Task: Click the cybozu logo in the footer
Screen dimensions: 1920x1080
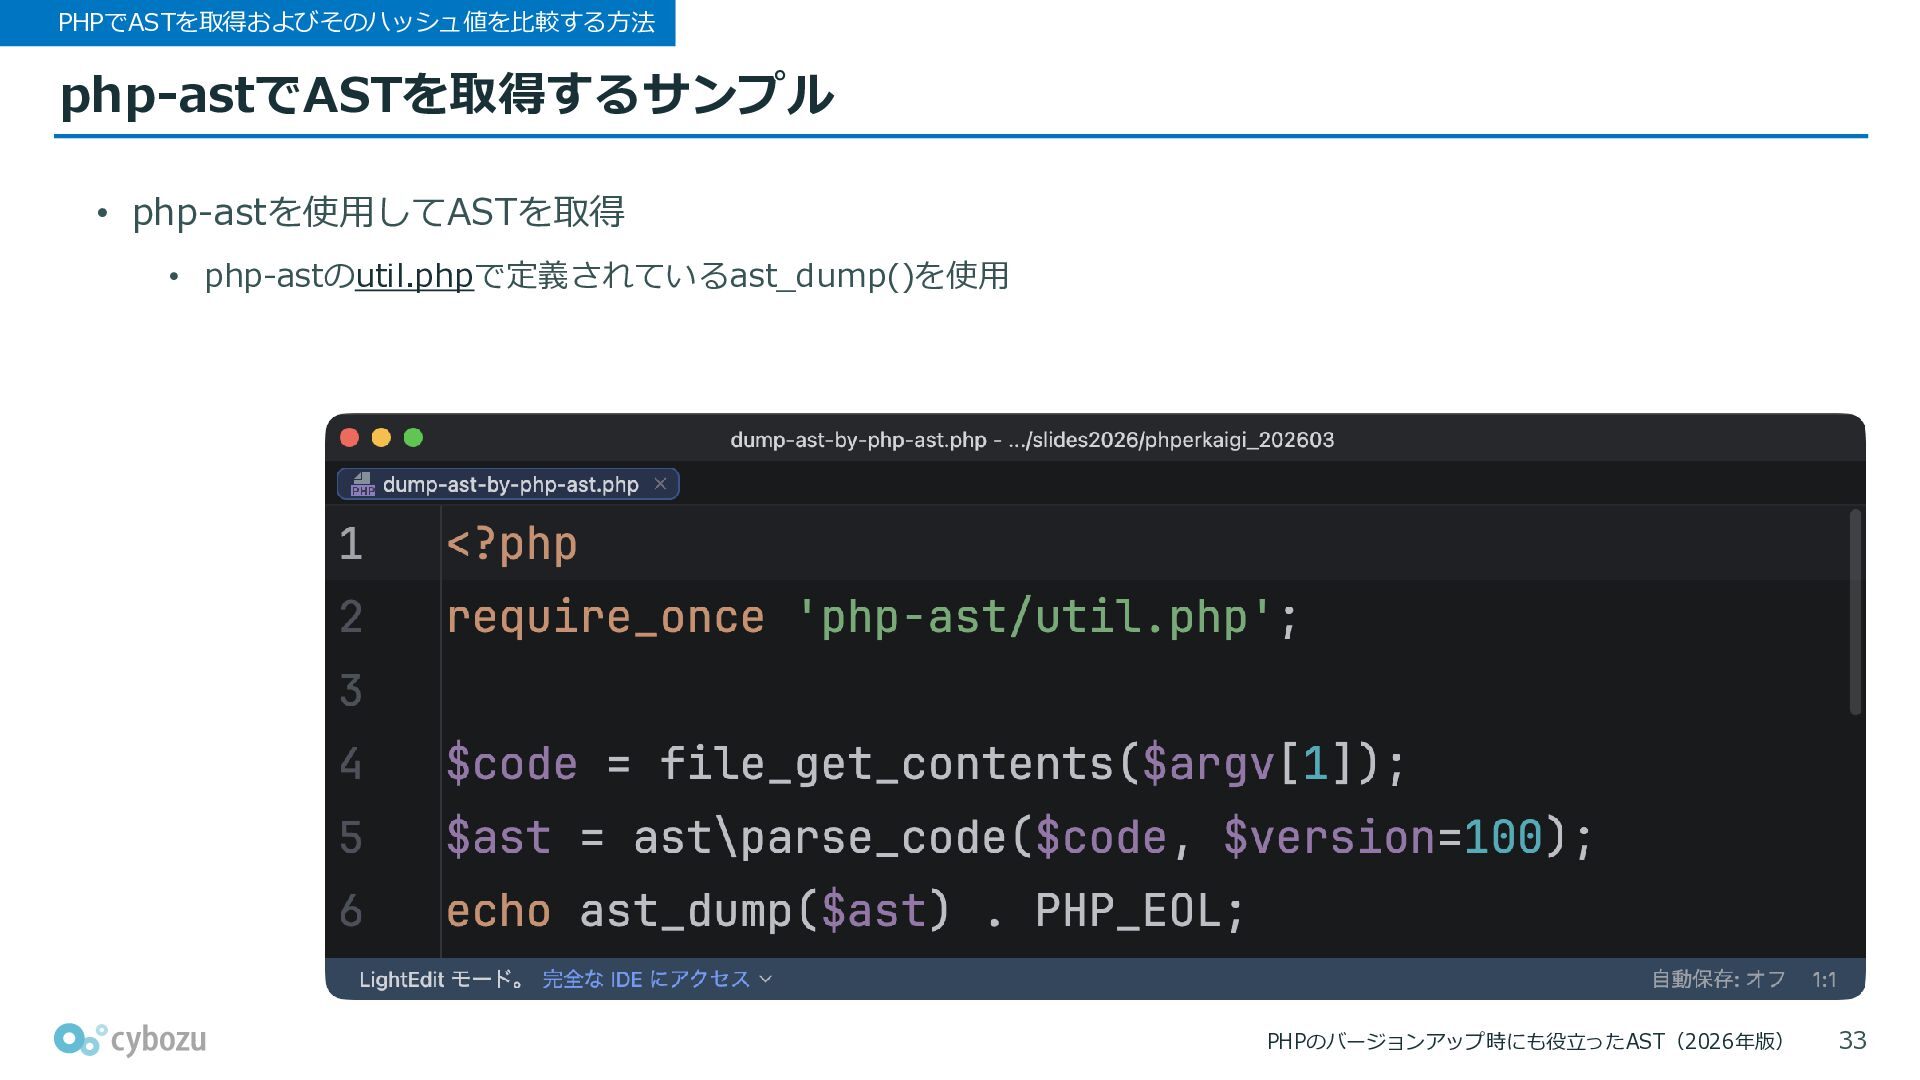Action: [130, 1040]
